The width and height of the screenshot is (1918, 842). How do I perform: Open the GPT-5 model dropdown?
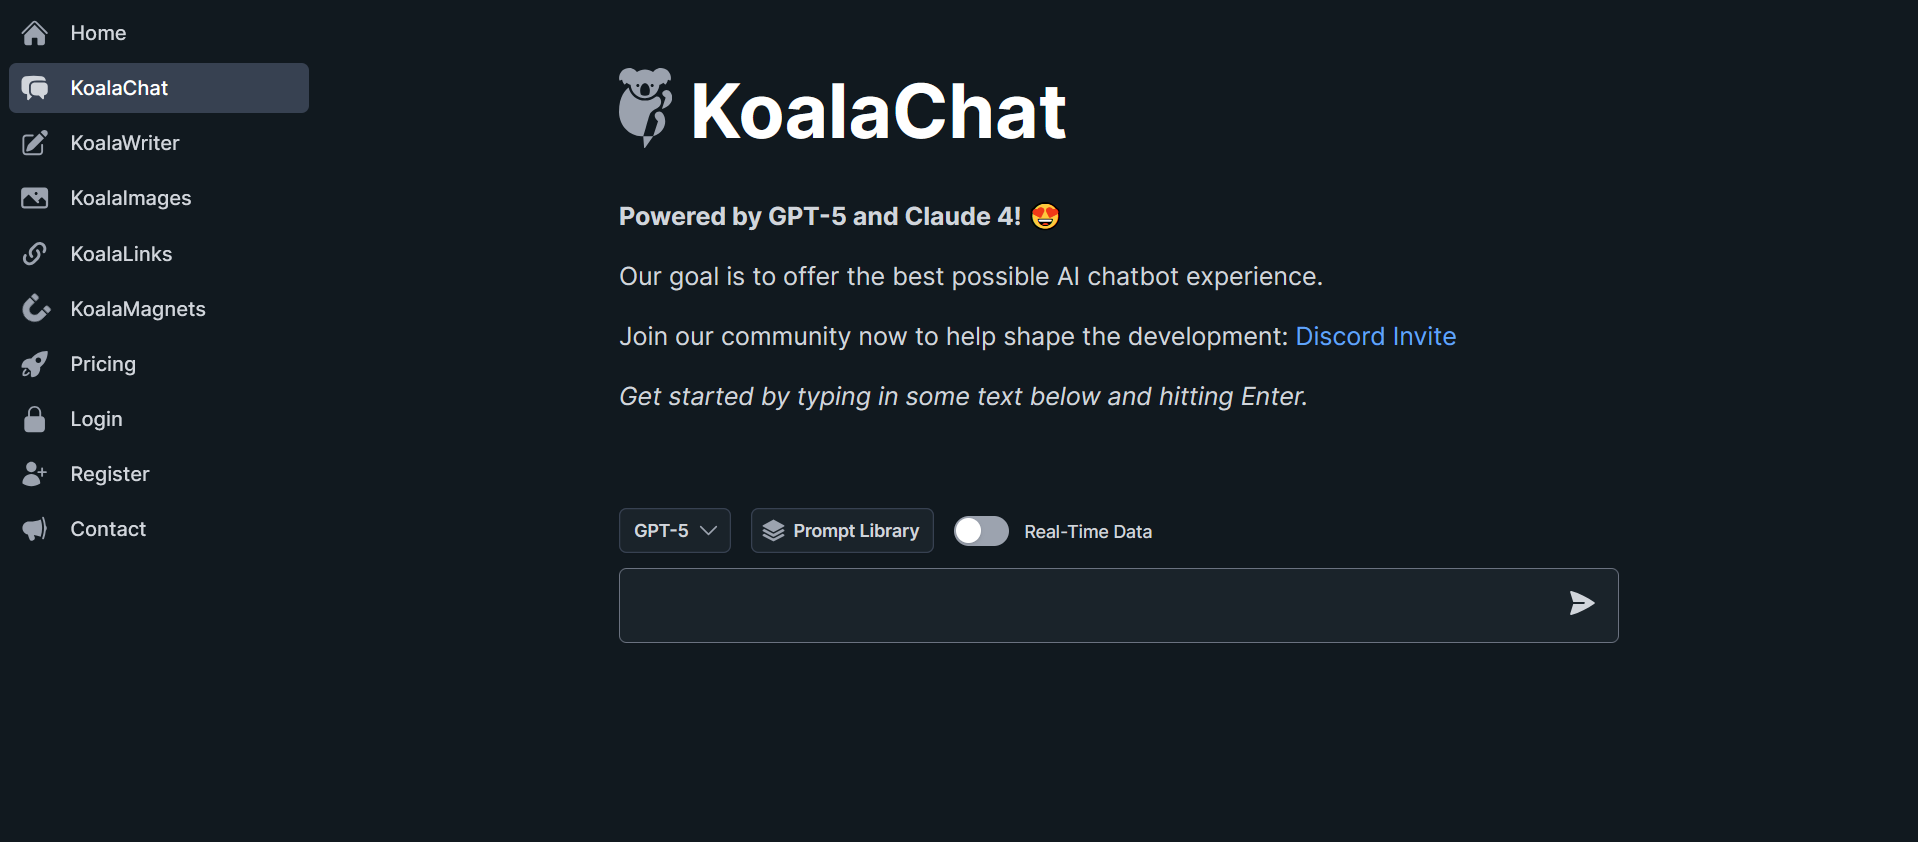click(x=675, y=531)
